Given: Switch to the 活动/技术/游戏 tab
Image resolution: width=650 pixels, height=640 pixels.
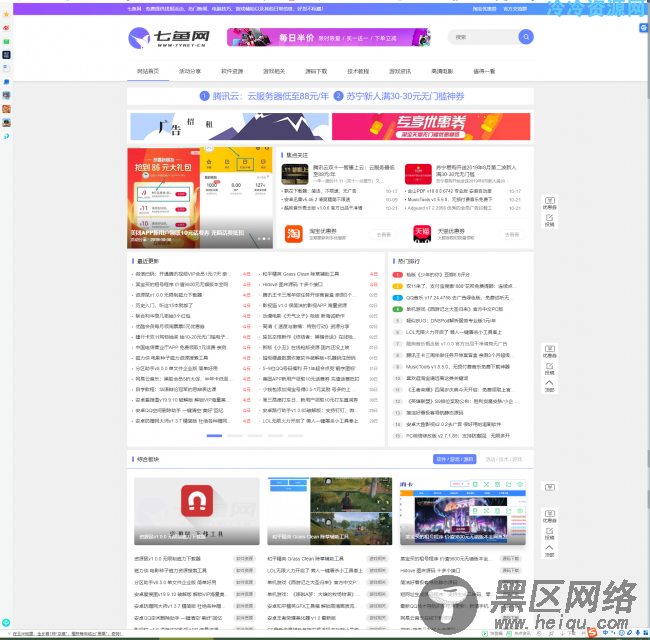Looking at the screenshot, I should [504, 459].
